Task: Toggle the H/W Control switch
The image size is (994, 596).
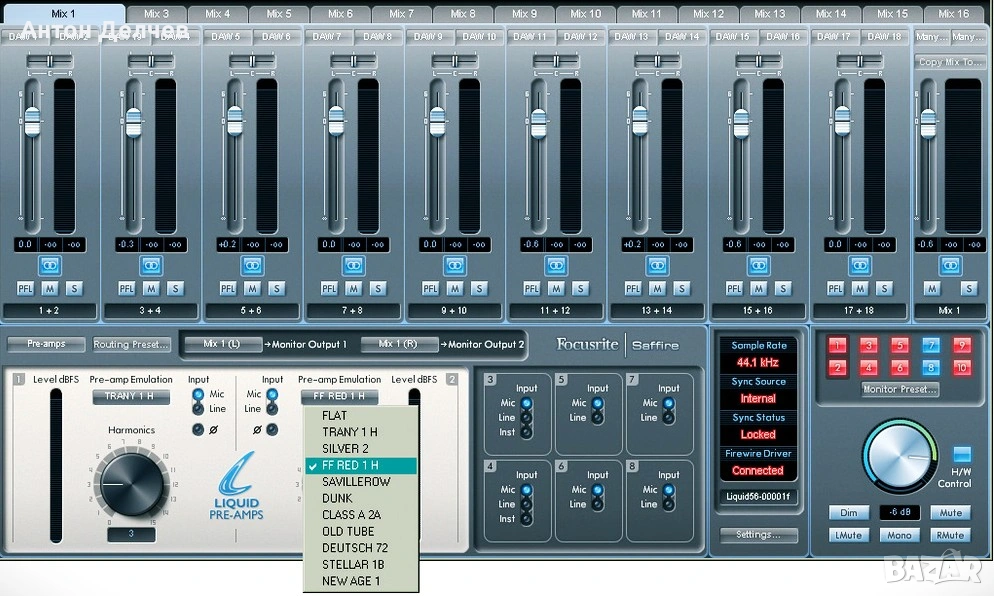Action: [961, 455]
